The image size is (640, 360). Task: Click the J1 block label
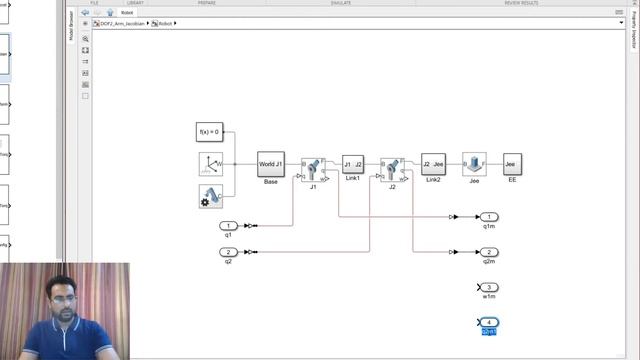pyautogui.click(x=313, y=187)
